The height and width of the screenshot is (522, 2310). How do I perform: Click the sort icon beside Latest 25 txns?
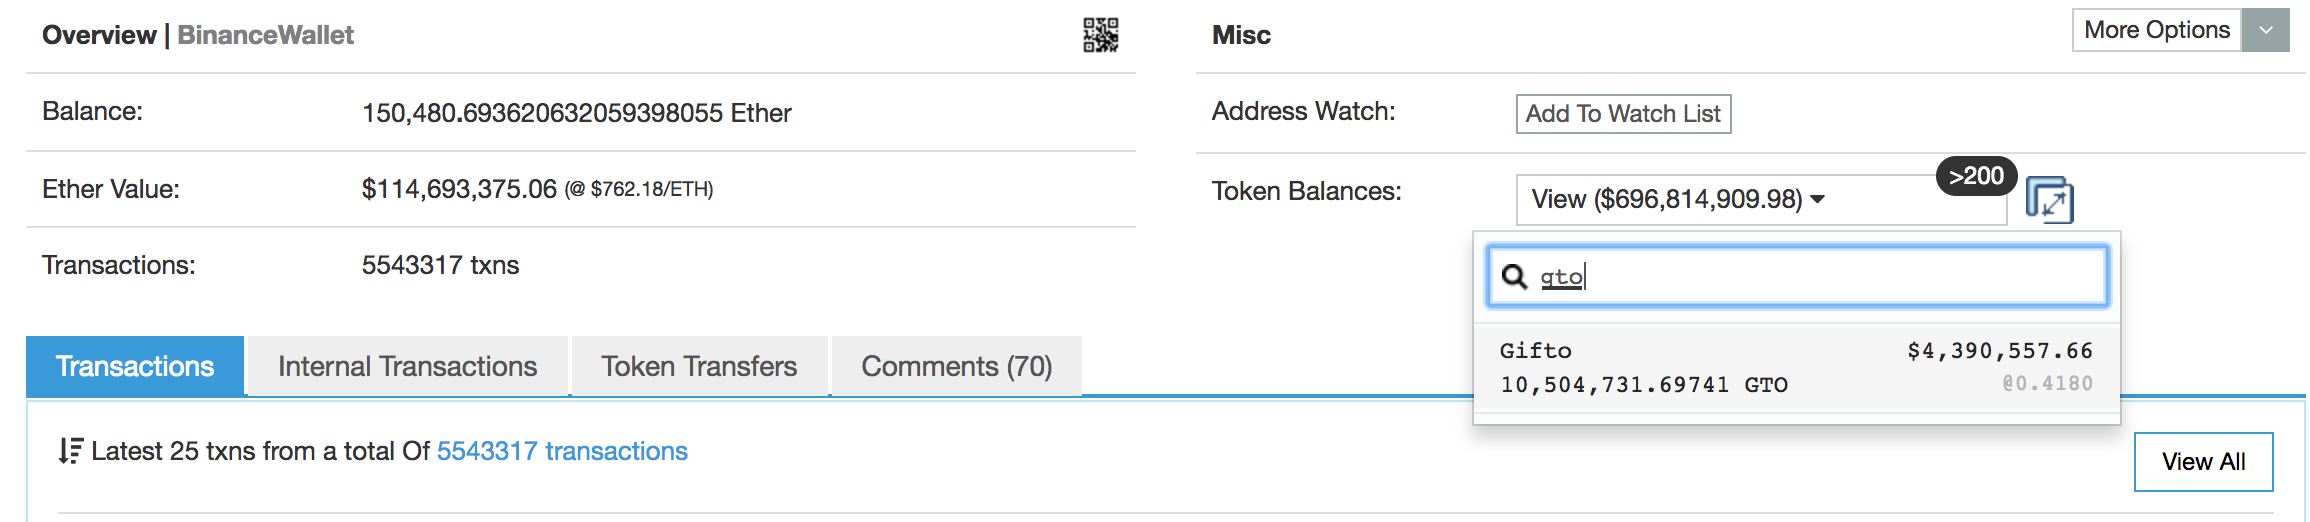pos(69,451)
